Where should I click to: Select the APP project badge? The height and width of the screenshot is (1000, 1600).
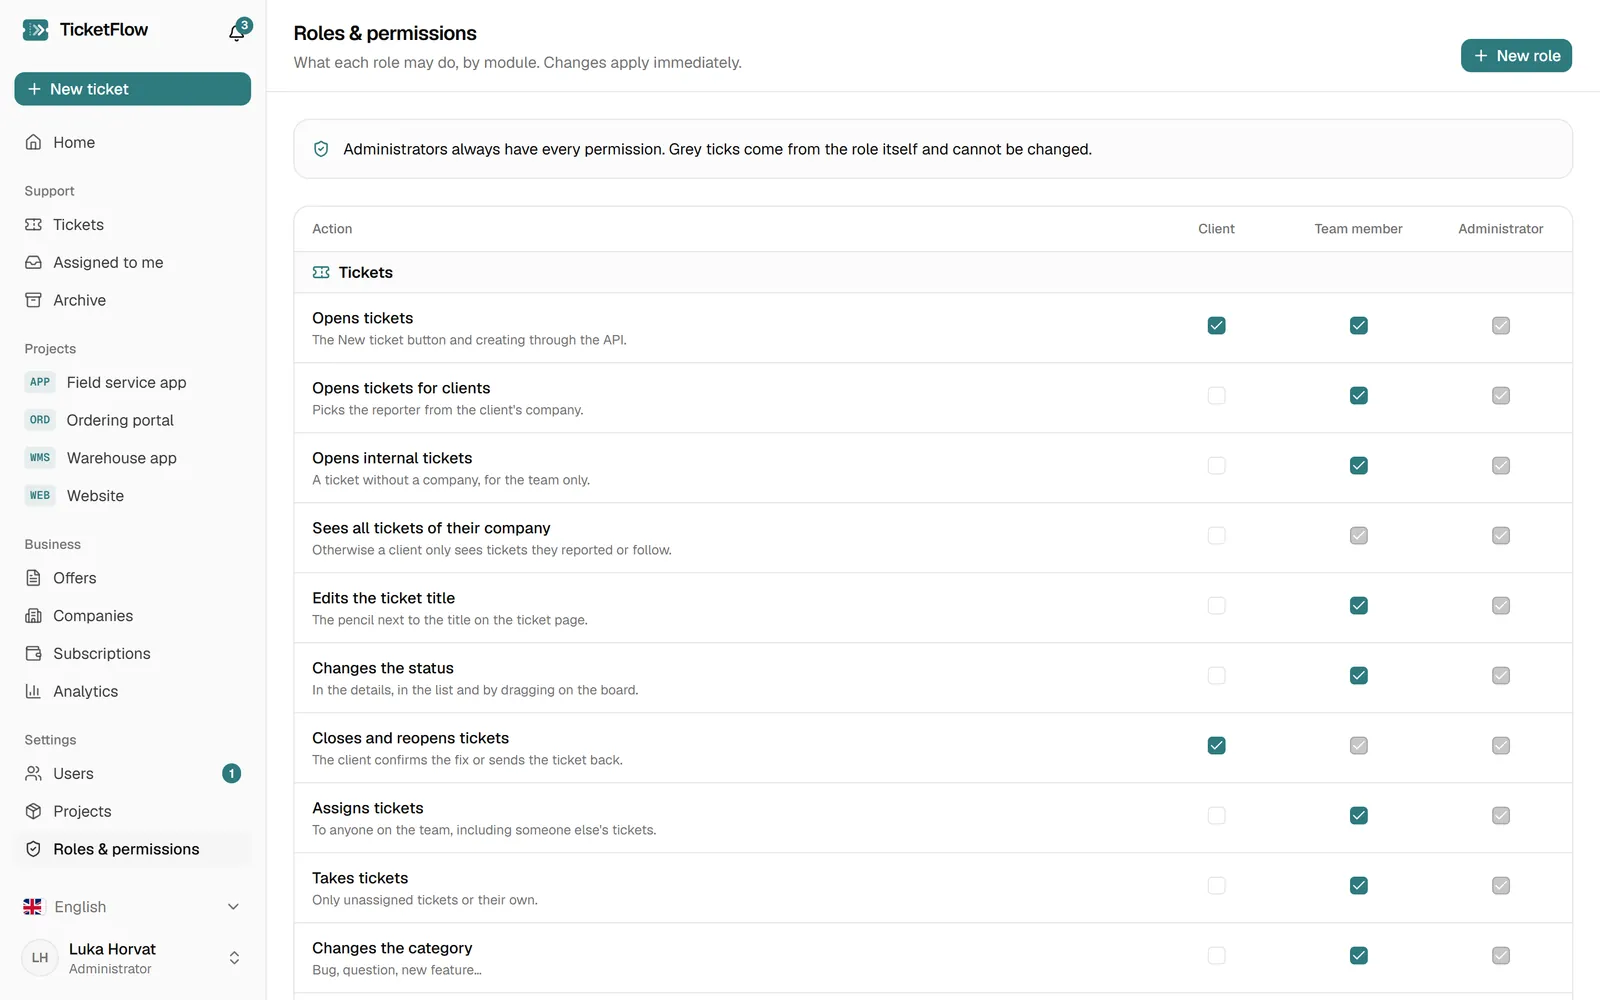point(40,382)
